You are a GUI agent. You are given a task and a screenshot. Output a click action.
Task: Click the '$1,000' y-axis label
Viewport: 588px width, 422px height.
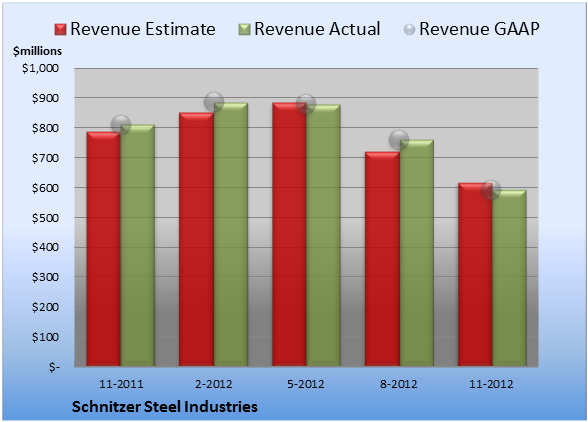click(40, 68)
